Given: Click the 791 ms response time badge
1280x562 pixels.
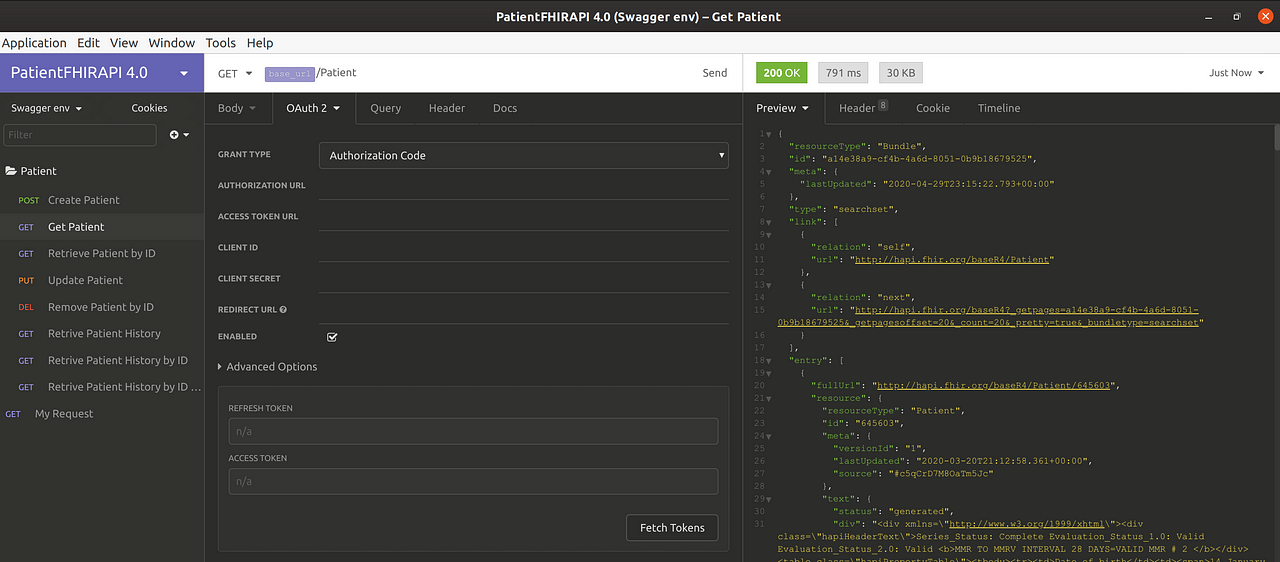Looking at the screenshot, I should coord(843,73).
